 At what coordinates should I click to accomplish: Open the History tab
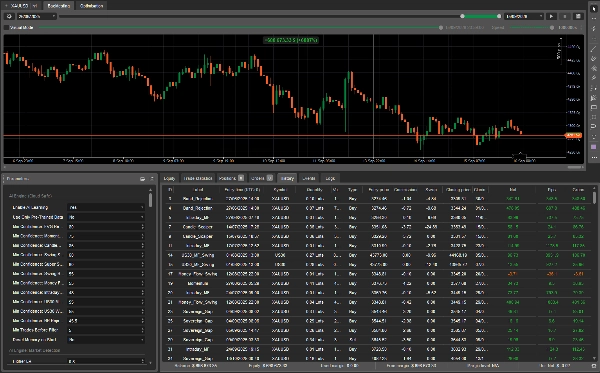pos(287,178)
